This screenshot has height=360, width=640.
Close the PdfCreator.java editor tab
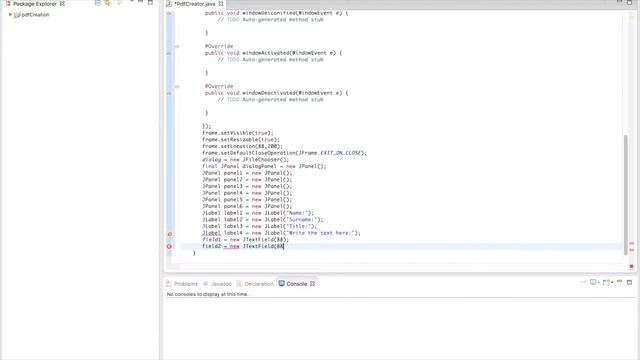[221, 4]
